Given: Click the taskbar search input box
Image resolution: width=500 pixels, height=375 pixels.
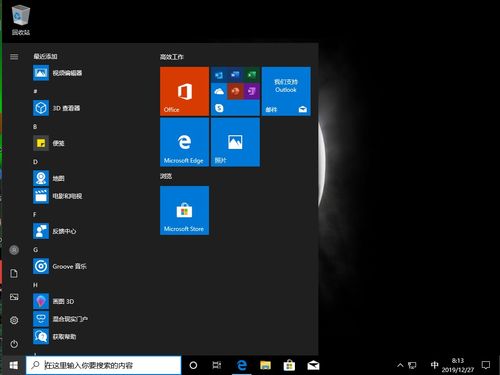Looking at the screenshot, I should point(104,365).
